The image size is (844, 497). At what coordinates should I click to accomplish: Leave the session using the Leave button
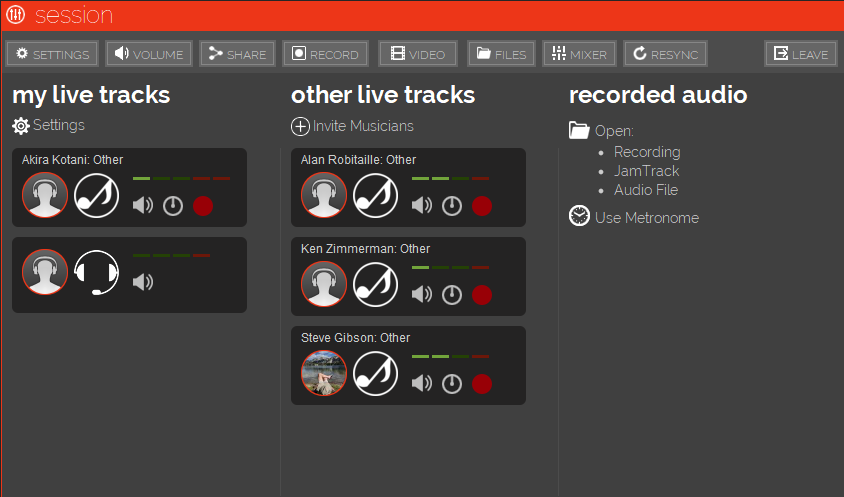pos(800,54)
